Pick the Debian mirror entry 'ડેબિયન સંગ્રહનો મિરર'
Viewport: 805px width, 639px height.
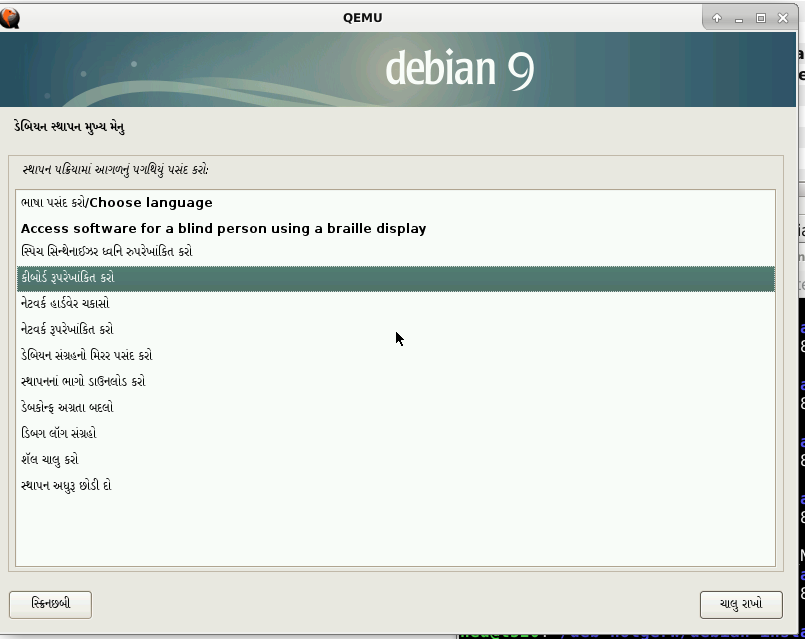coord(395,356)
